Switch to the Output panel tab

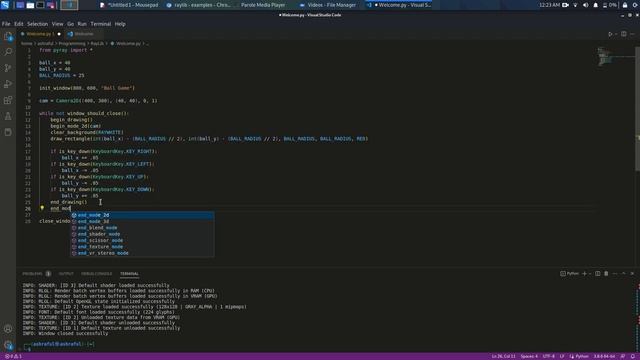click(66, 273)
